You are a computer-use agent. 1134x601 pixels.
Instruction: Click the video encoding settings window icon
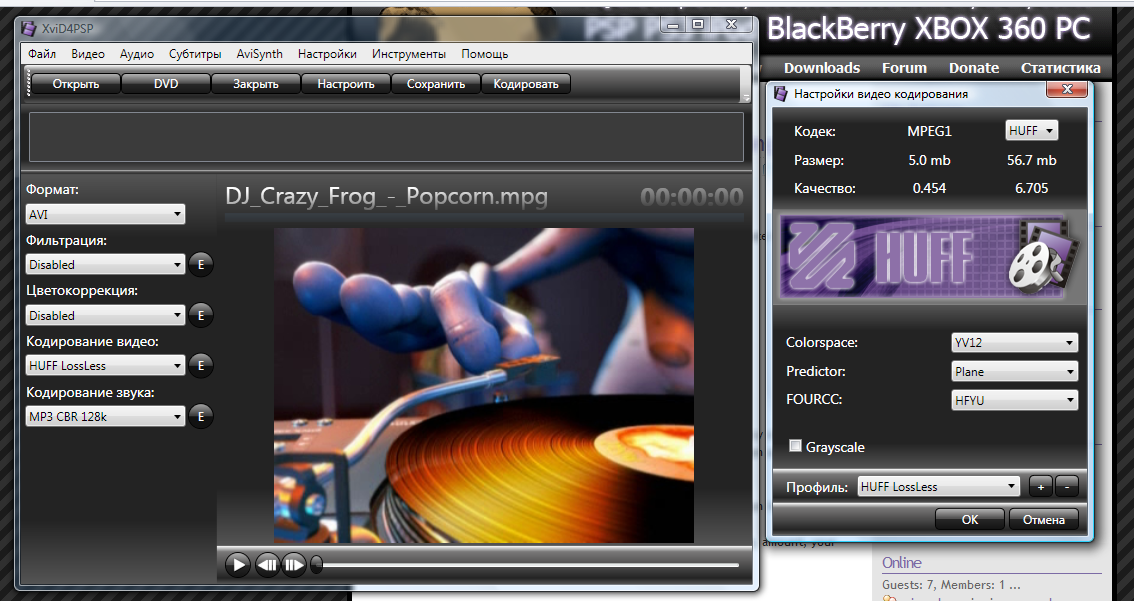pos(780,94)
